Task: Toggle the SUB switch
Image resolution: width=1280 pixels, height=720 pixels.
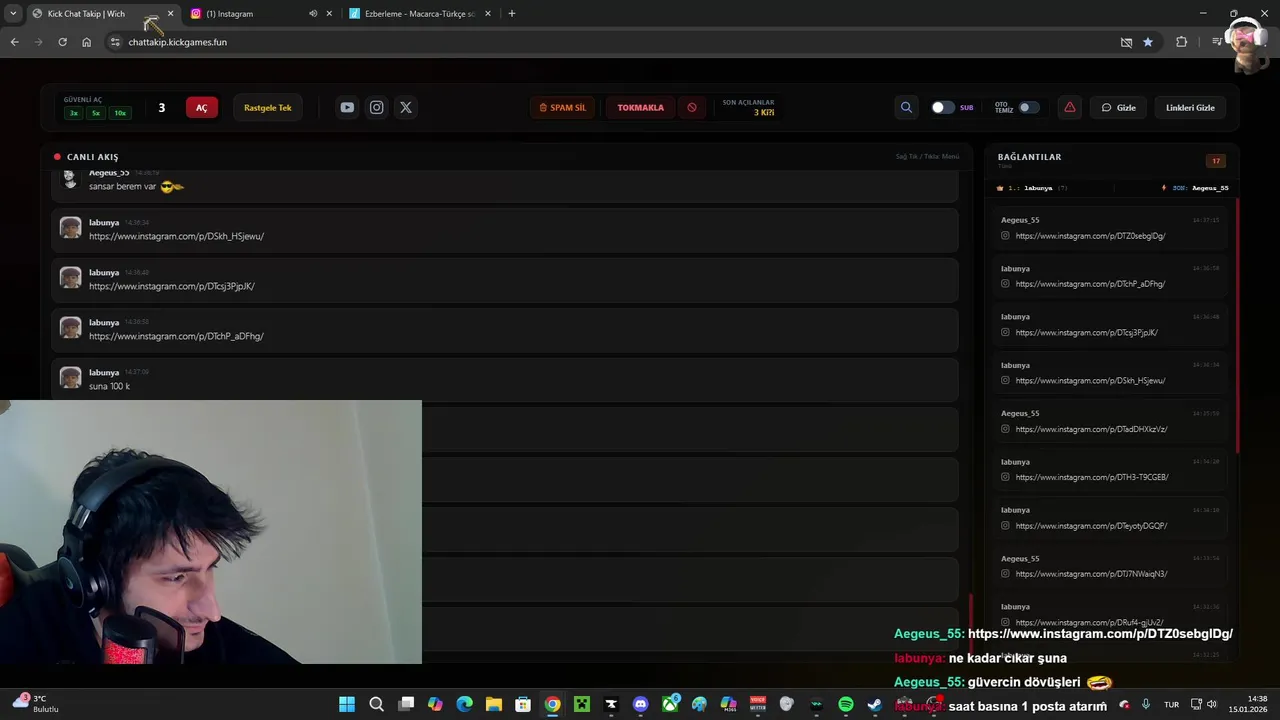Action: 942,107
